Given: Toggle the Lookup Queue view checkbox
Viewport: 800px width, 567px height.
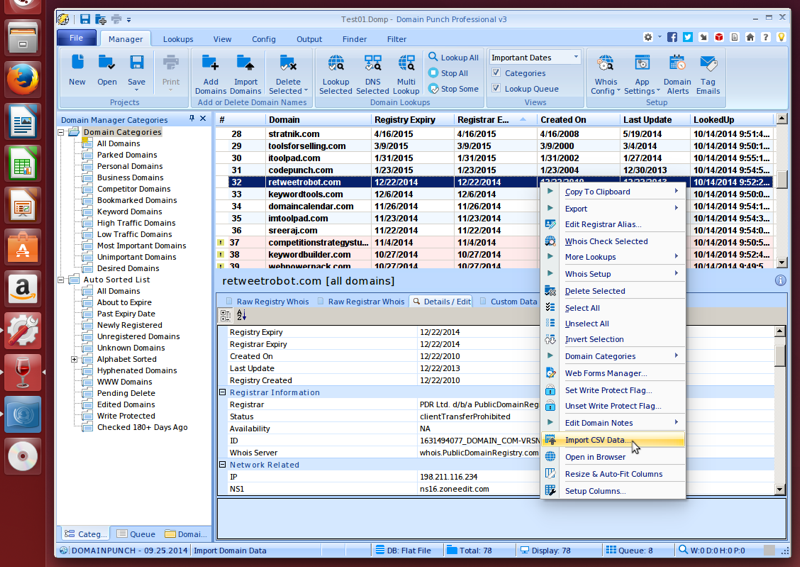Looking at the screenshot, I should (x=495, y=88).
